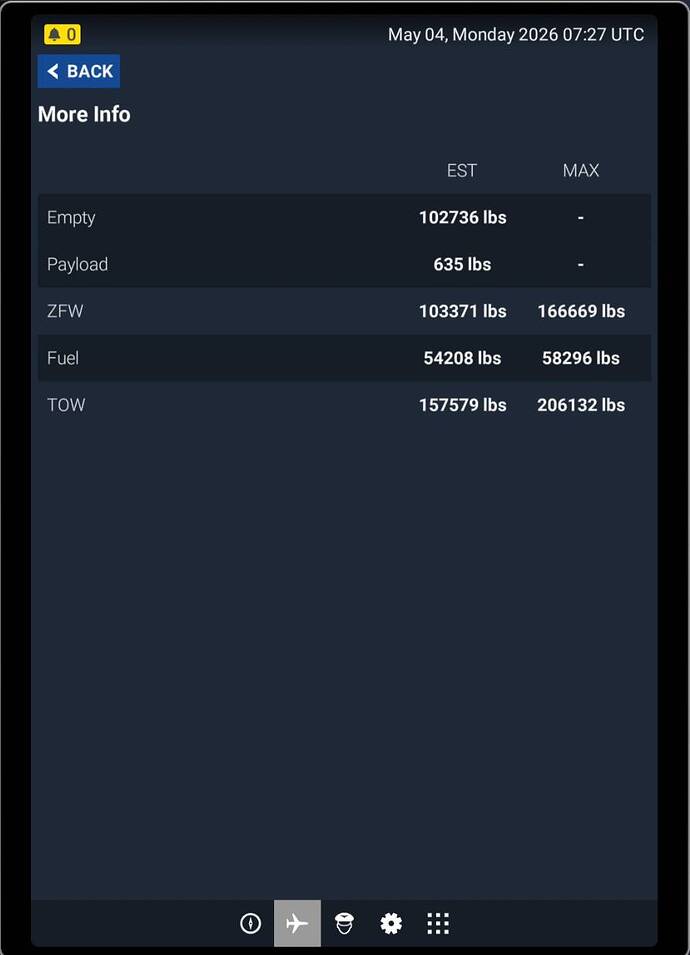Select the TOW row label
The image size is (690, 955).
click(66, 405)
